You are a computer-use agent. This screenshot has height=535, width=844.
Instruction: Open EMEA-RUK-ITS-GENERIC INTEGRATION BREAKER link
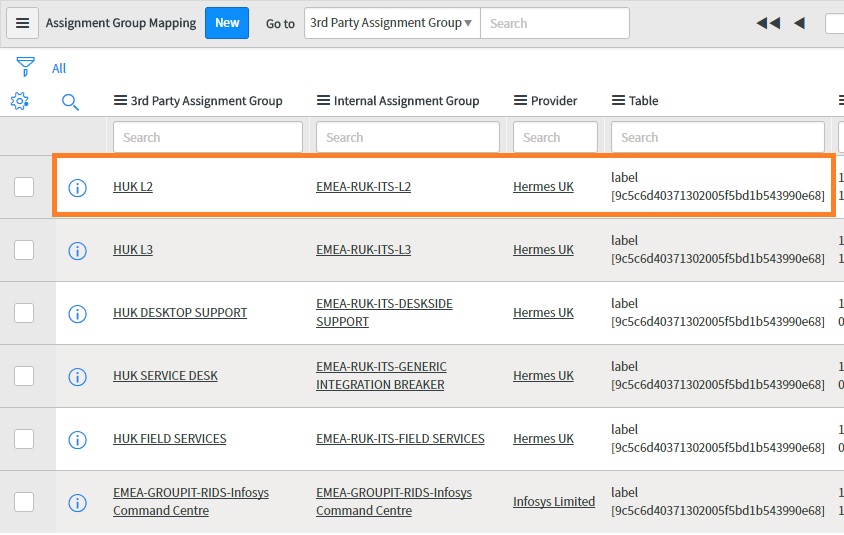coord(381,376)
